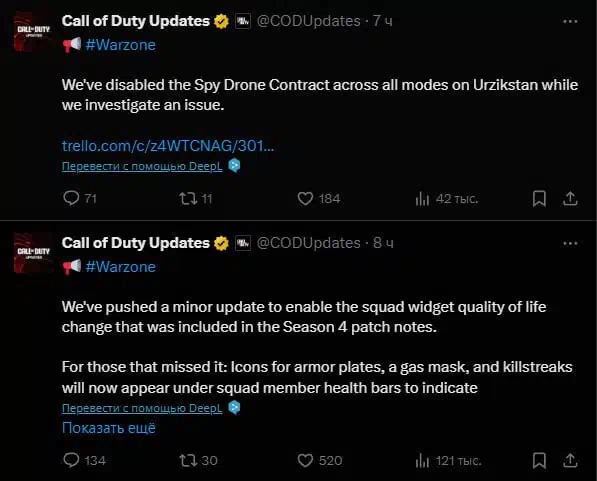Bookmark the squad widget update tweet
The width and height of the screenshot is (597, 481).
[539, 460]
